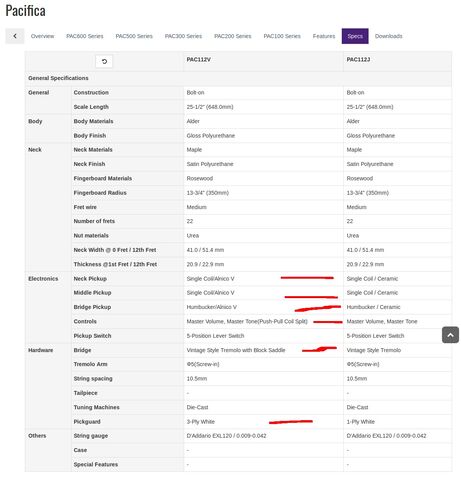Screen dimensions: 461x480
Task: Click the Pickguard row label
Action: tap(87, 422)
